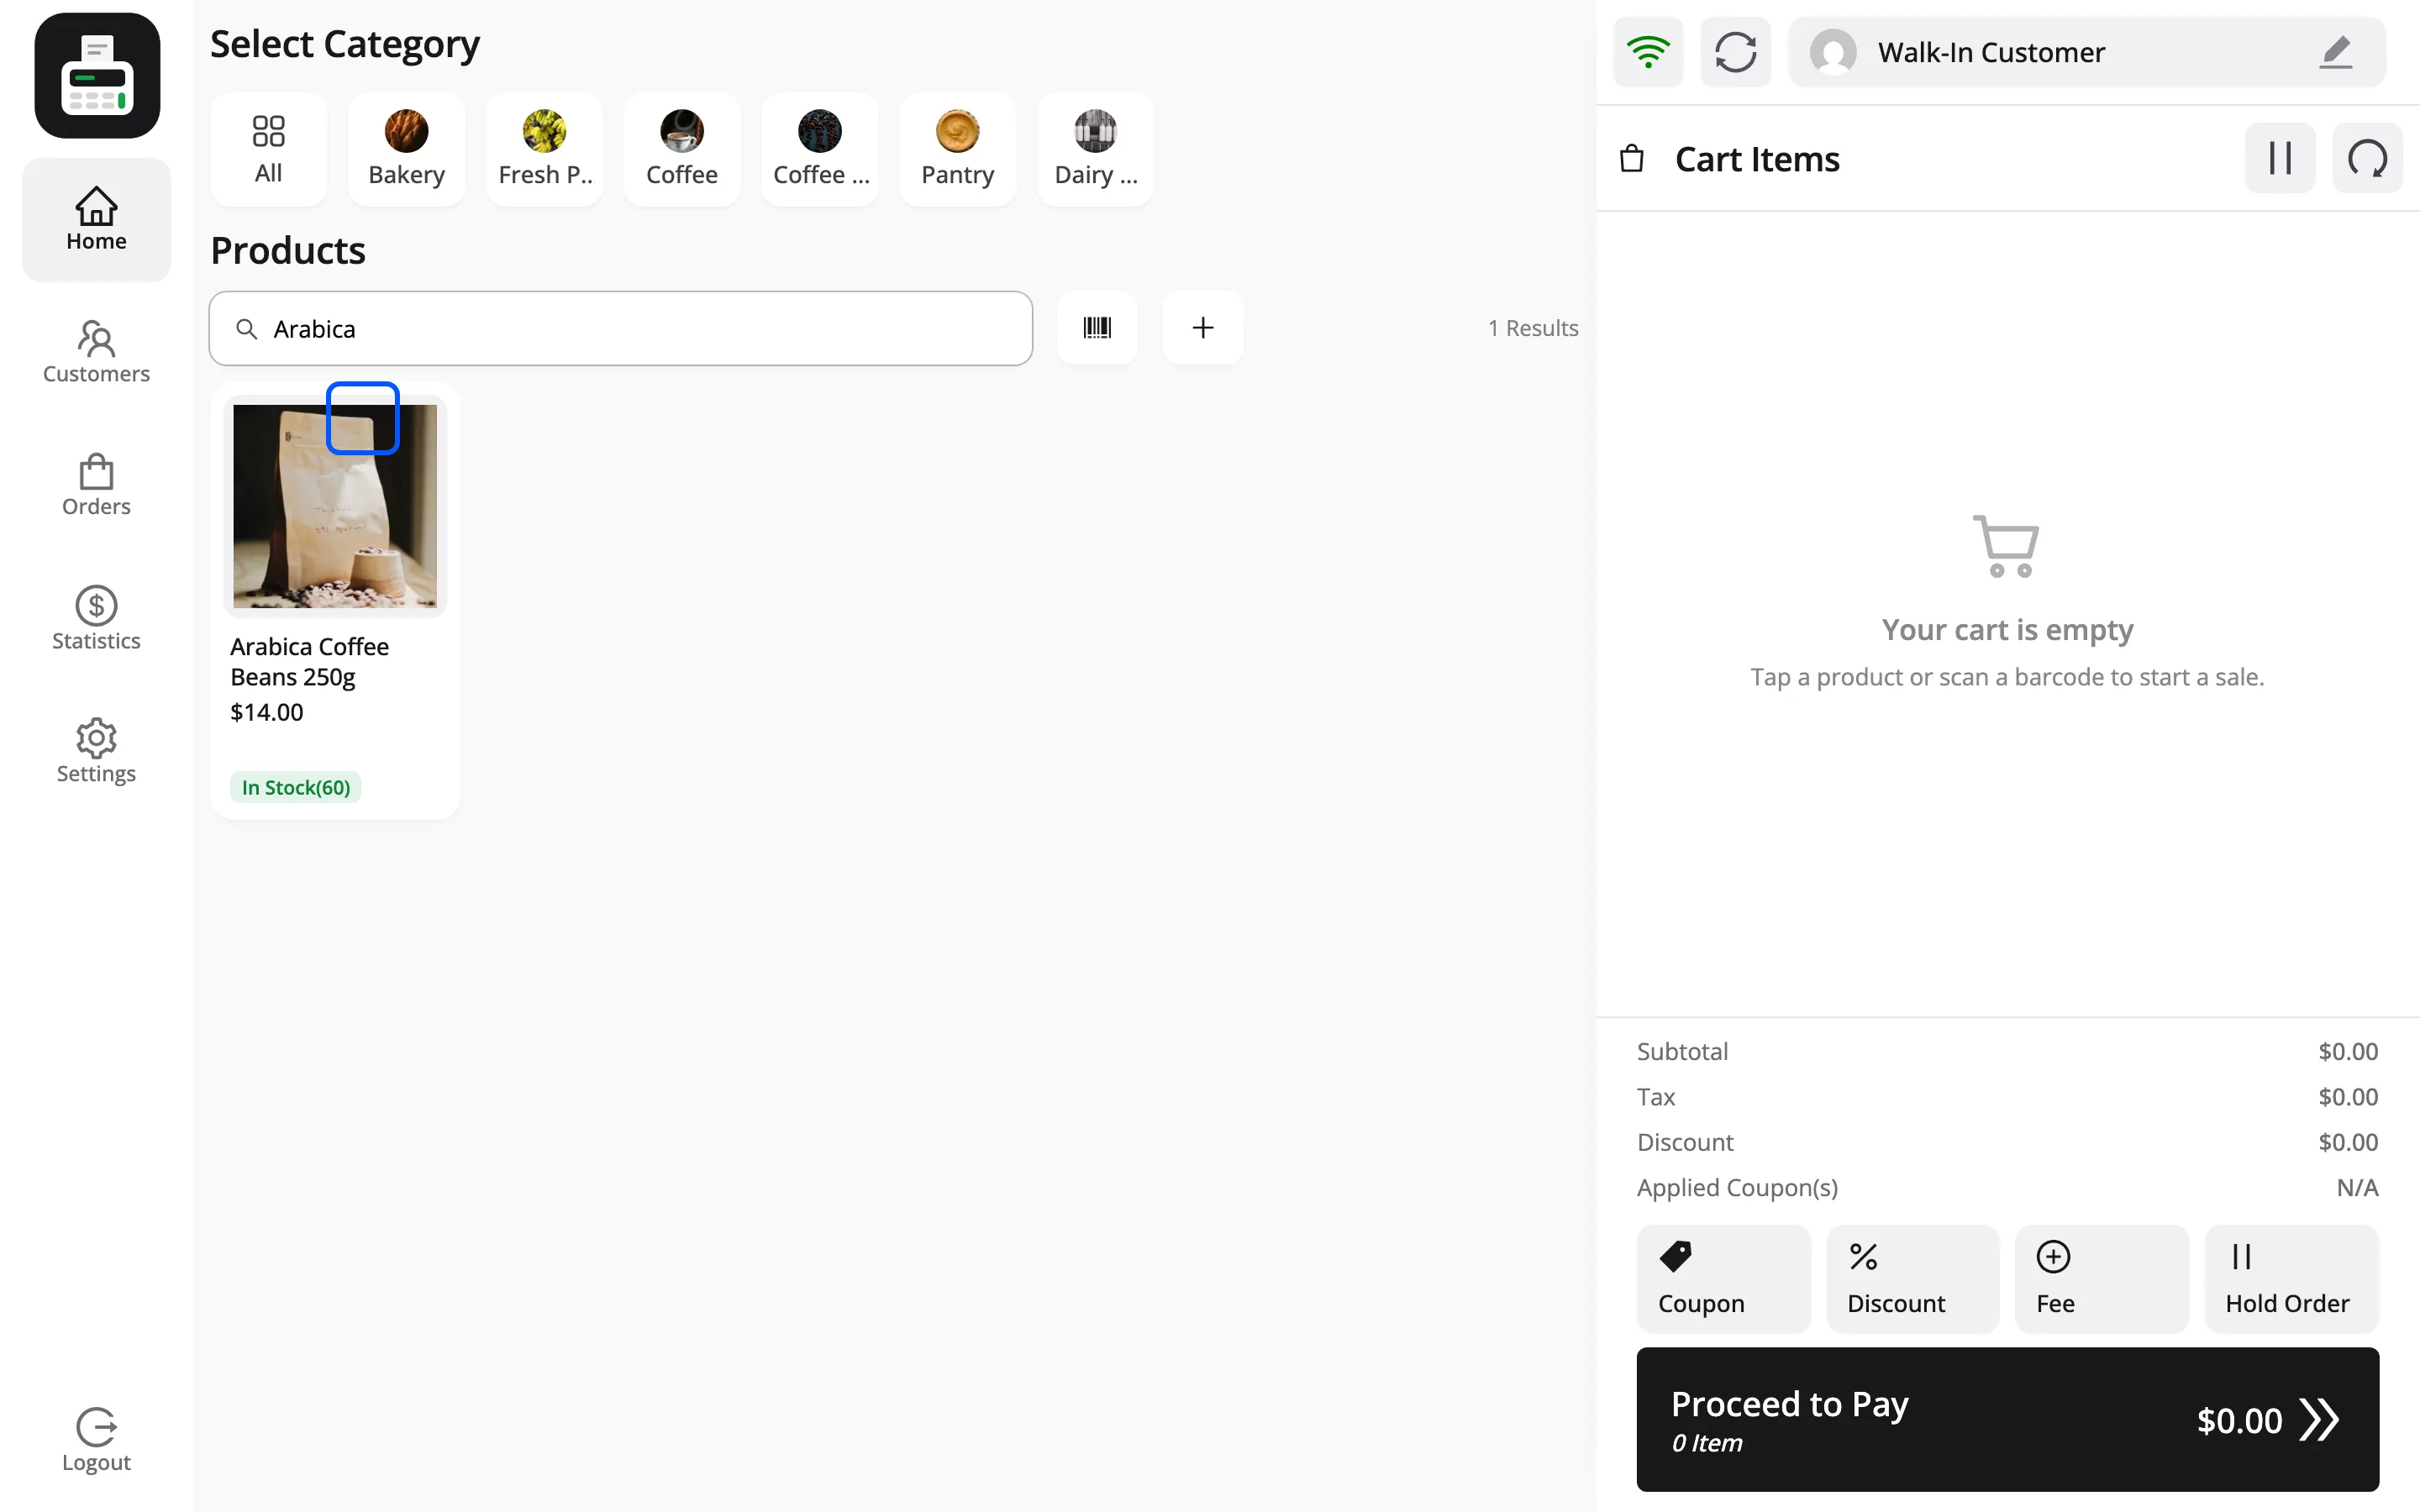Select the Coffee category
Viewport: 2420px width, 1512px height.
pos(682,149)
